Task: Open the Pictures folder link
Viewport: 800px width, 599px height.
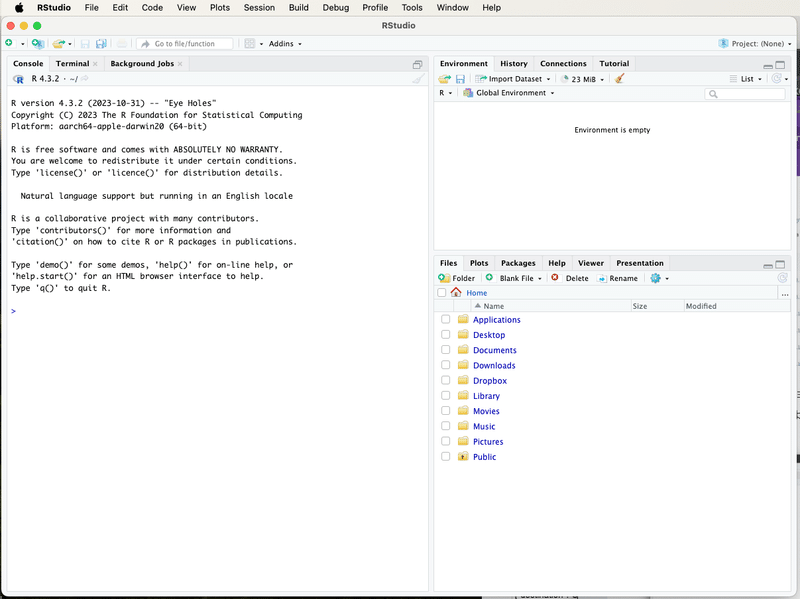Action: point(488,441)
